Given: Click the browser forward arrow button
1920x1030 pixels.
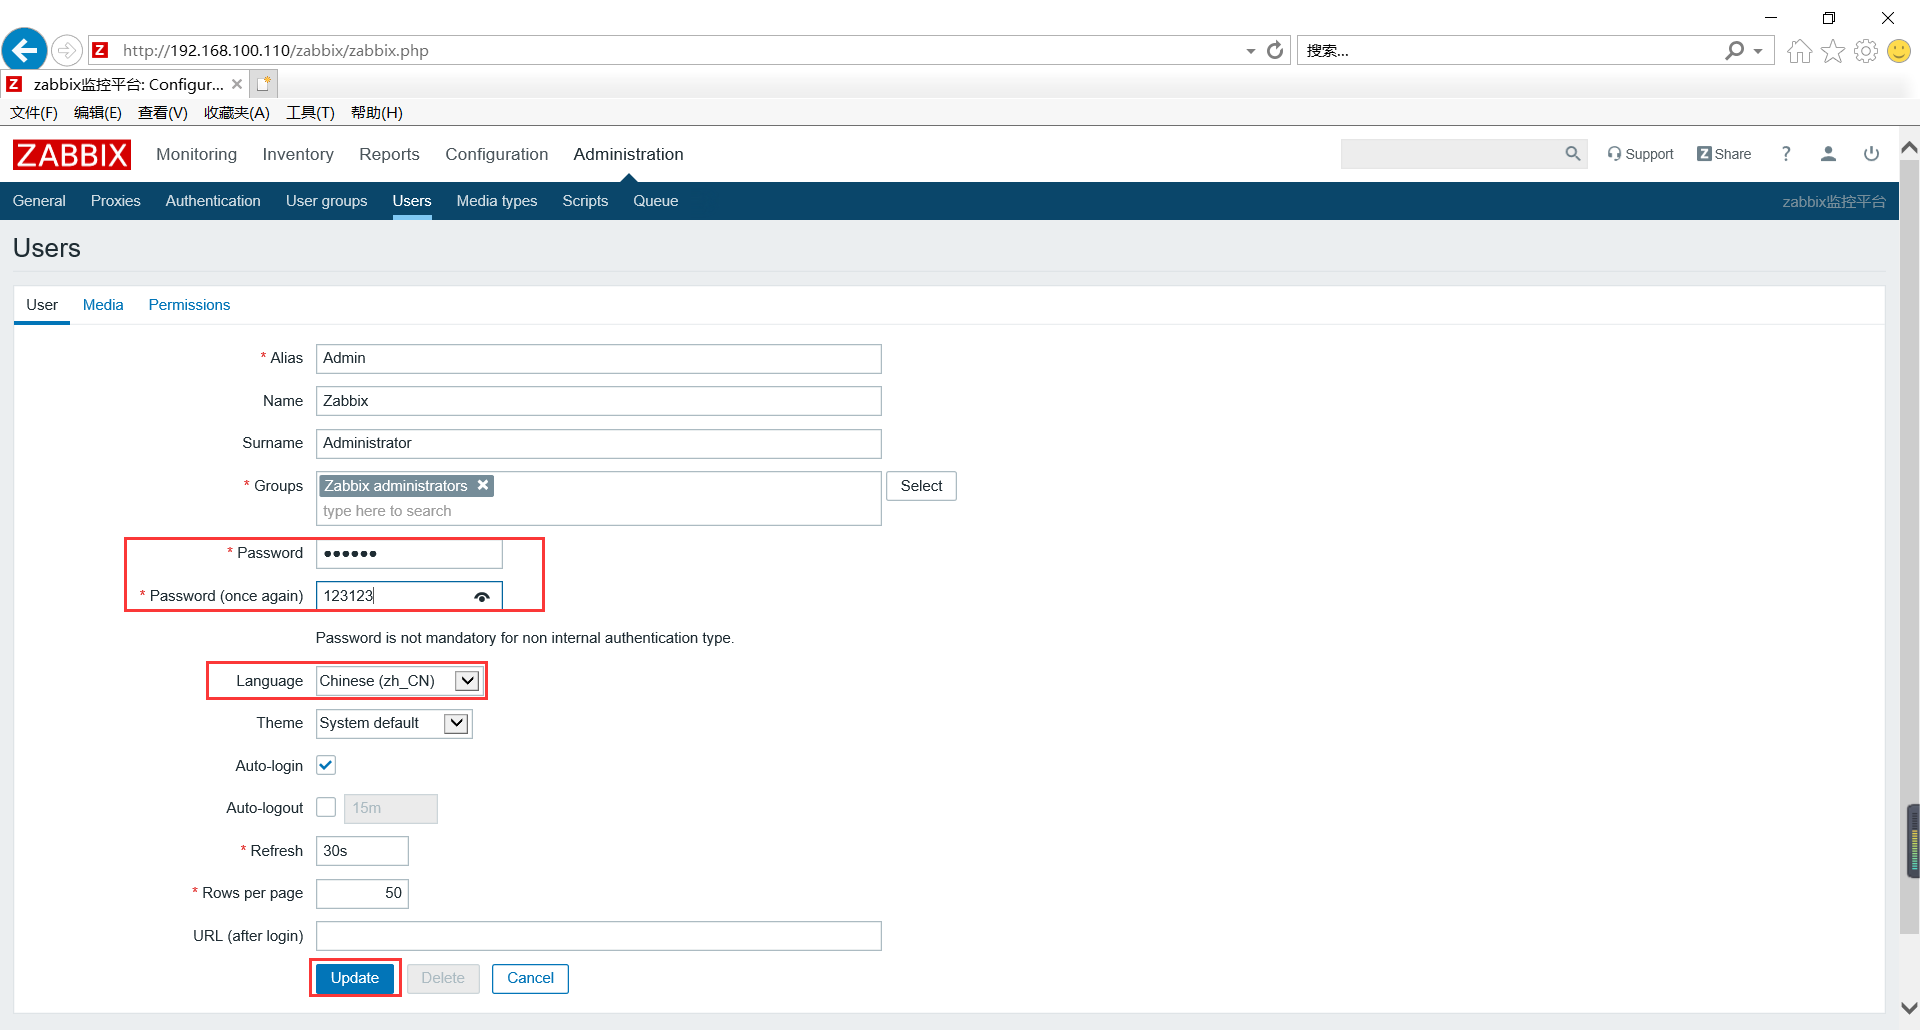Looking at the screenshot, I should click(67, 50).
